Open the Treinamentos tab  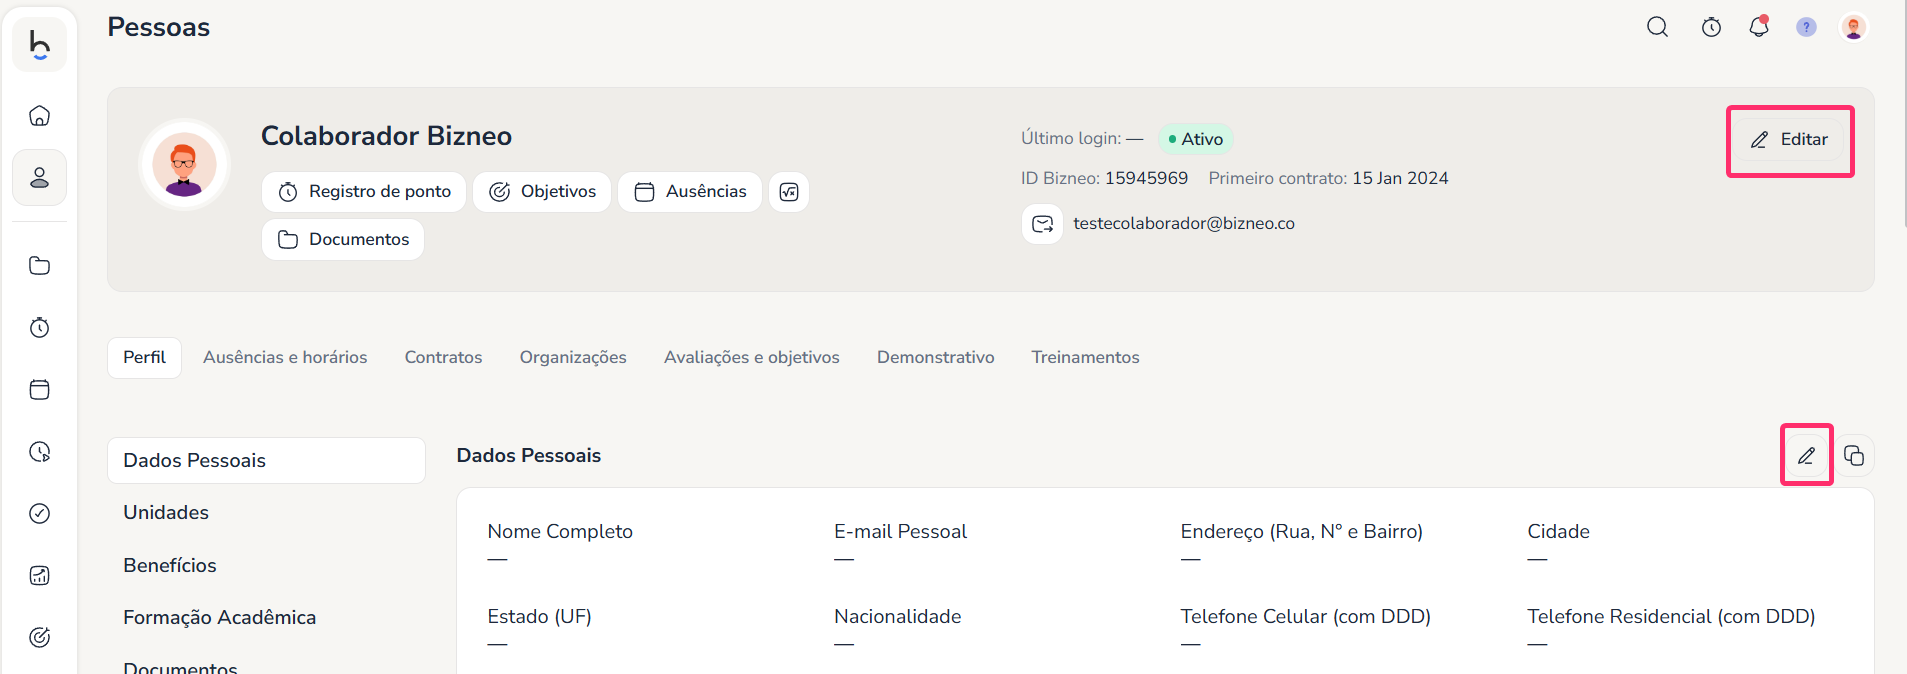pyautogui.click(x=1085, y=357)
